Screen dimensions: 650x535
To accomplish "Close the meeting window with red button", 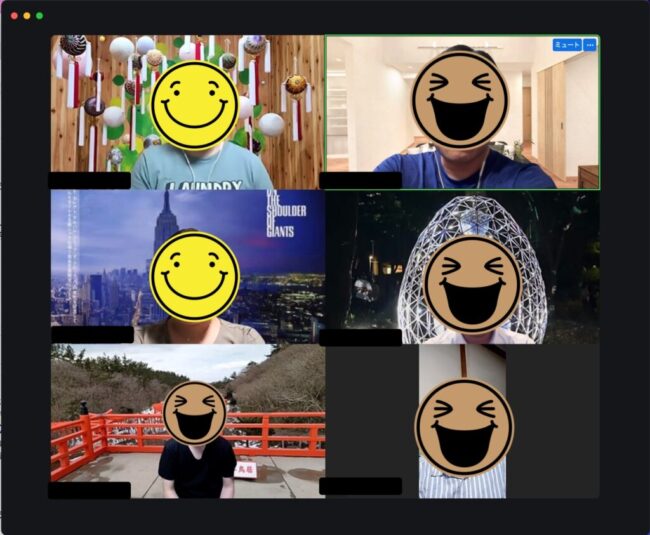I will (15, 16).
